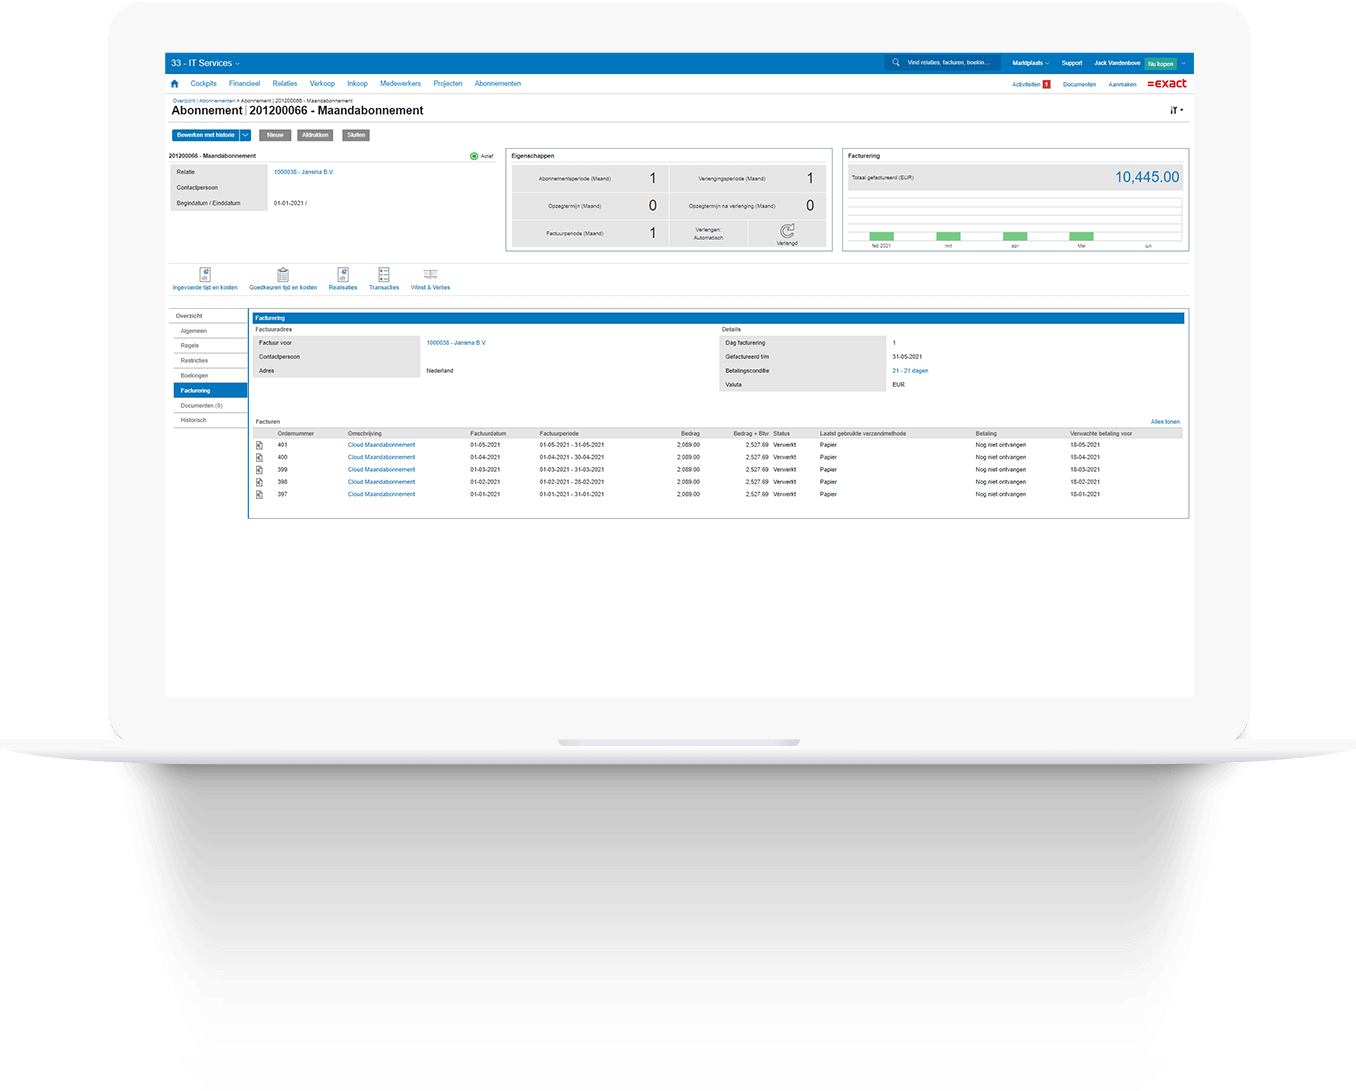Click the Afdrukken button

pyautogui.click(x=315, y=135)
